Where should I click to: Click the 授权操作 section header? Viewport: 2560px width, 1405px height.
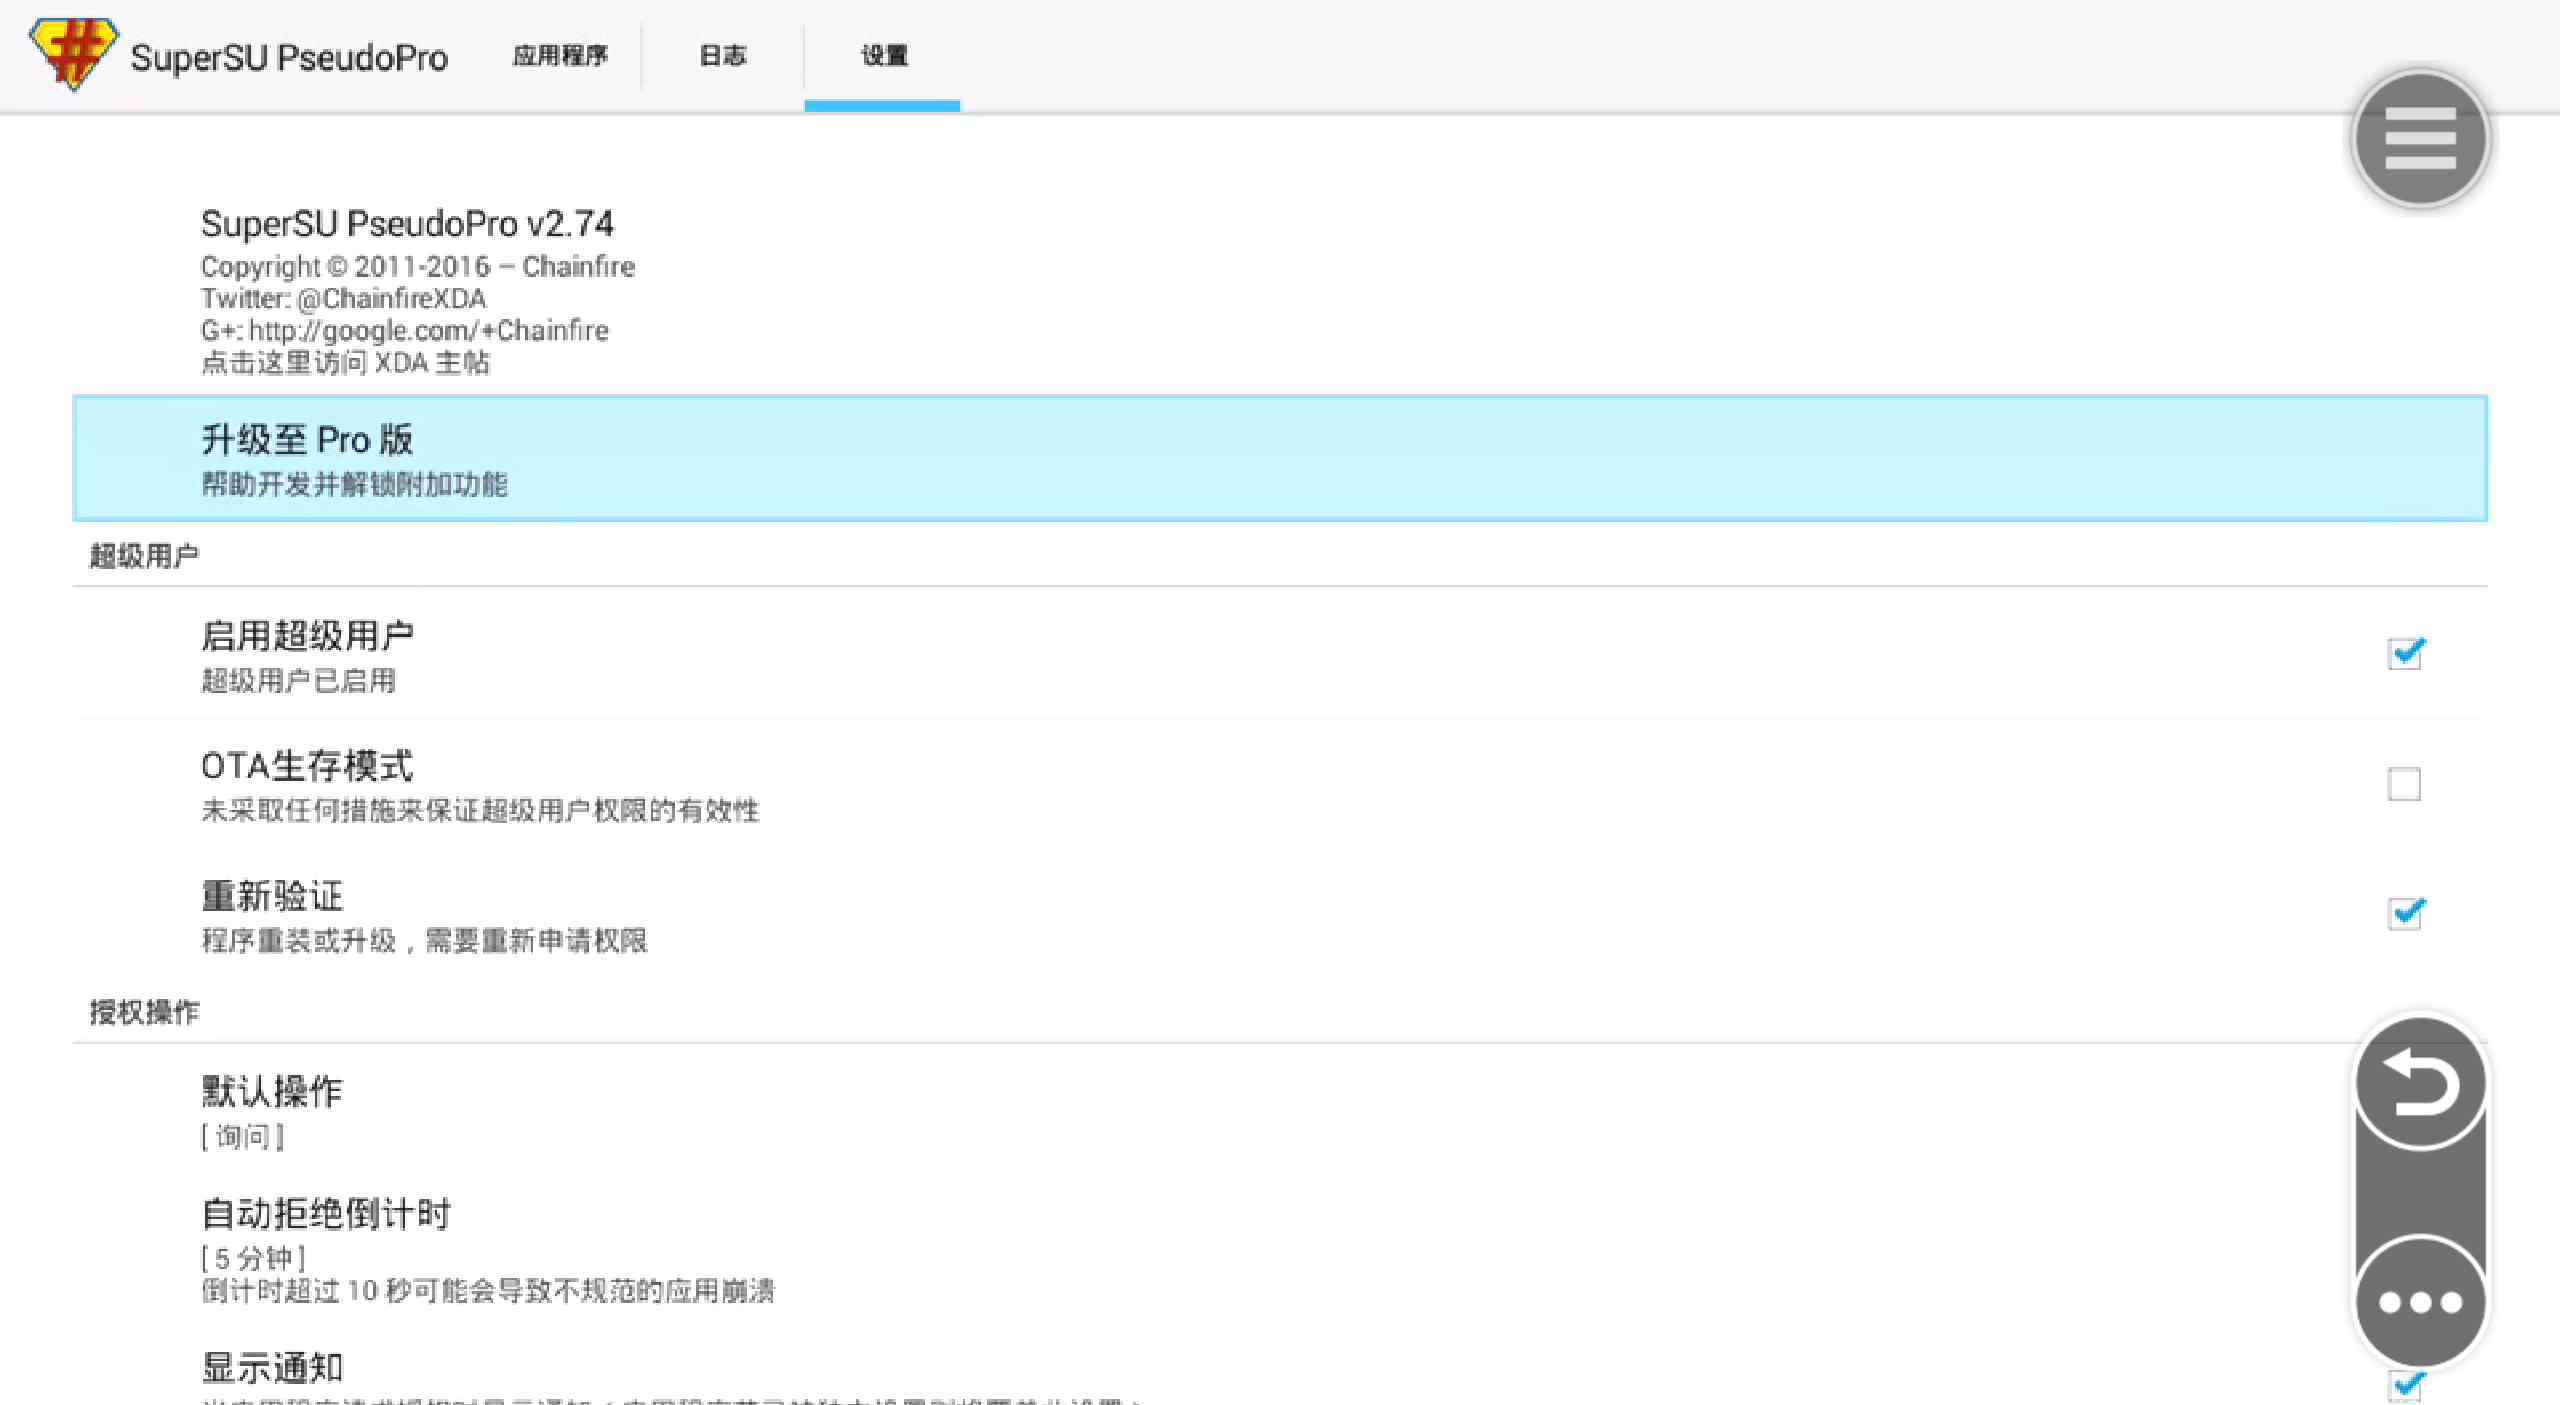[x=144, y=1012]
